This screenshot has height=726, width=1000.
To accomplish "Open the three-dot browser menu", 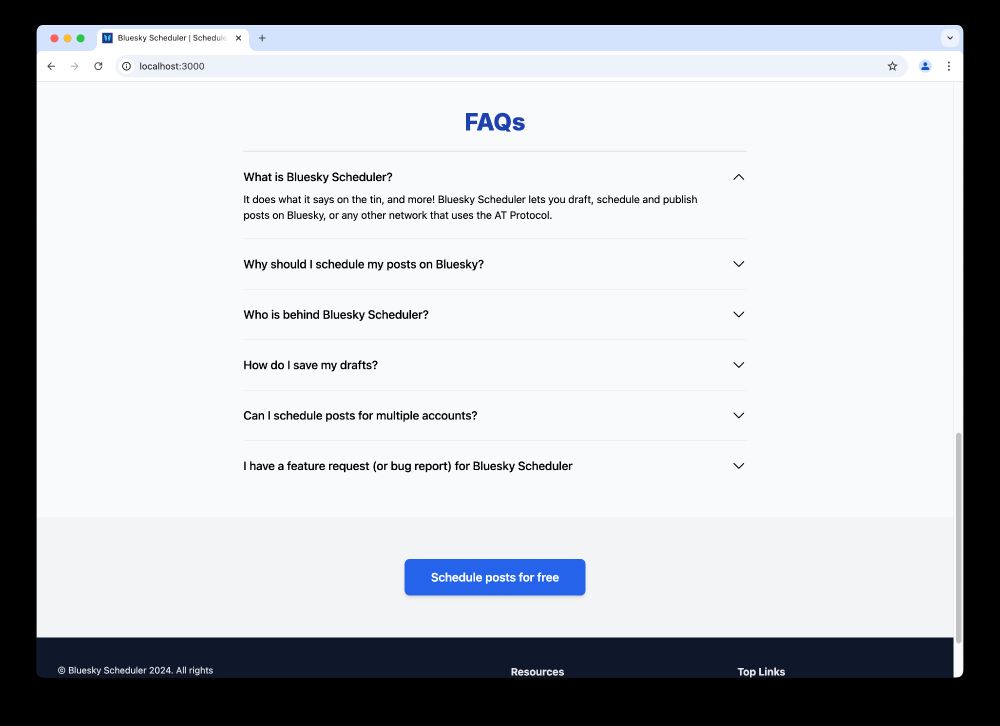I will click(948, 66).
